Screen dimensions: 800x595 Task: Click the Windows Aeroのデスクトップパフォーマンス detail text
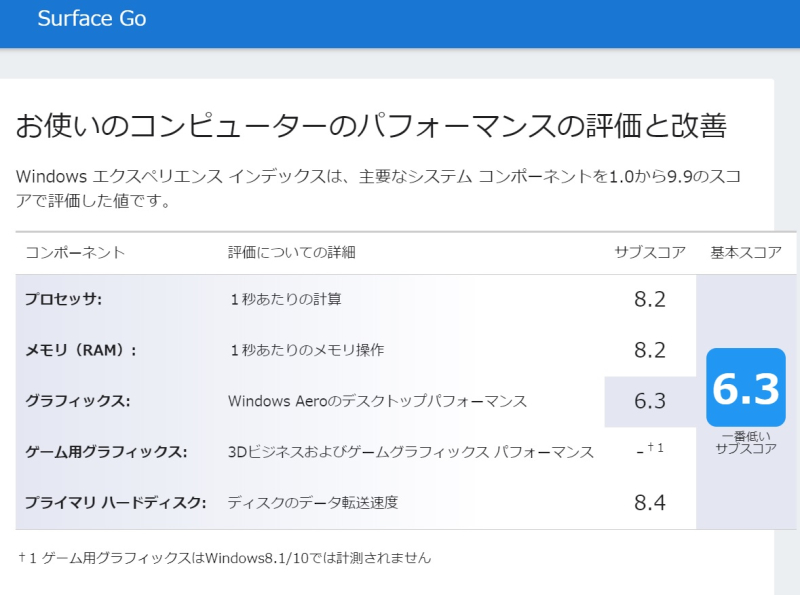pyautogui.click(x=377, y=401)
